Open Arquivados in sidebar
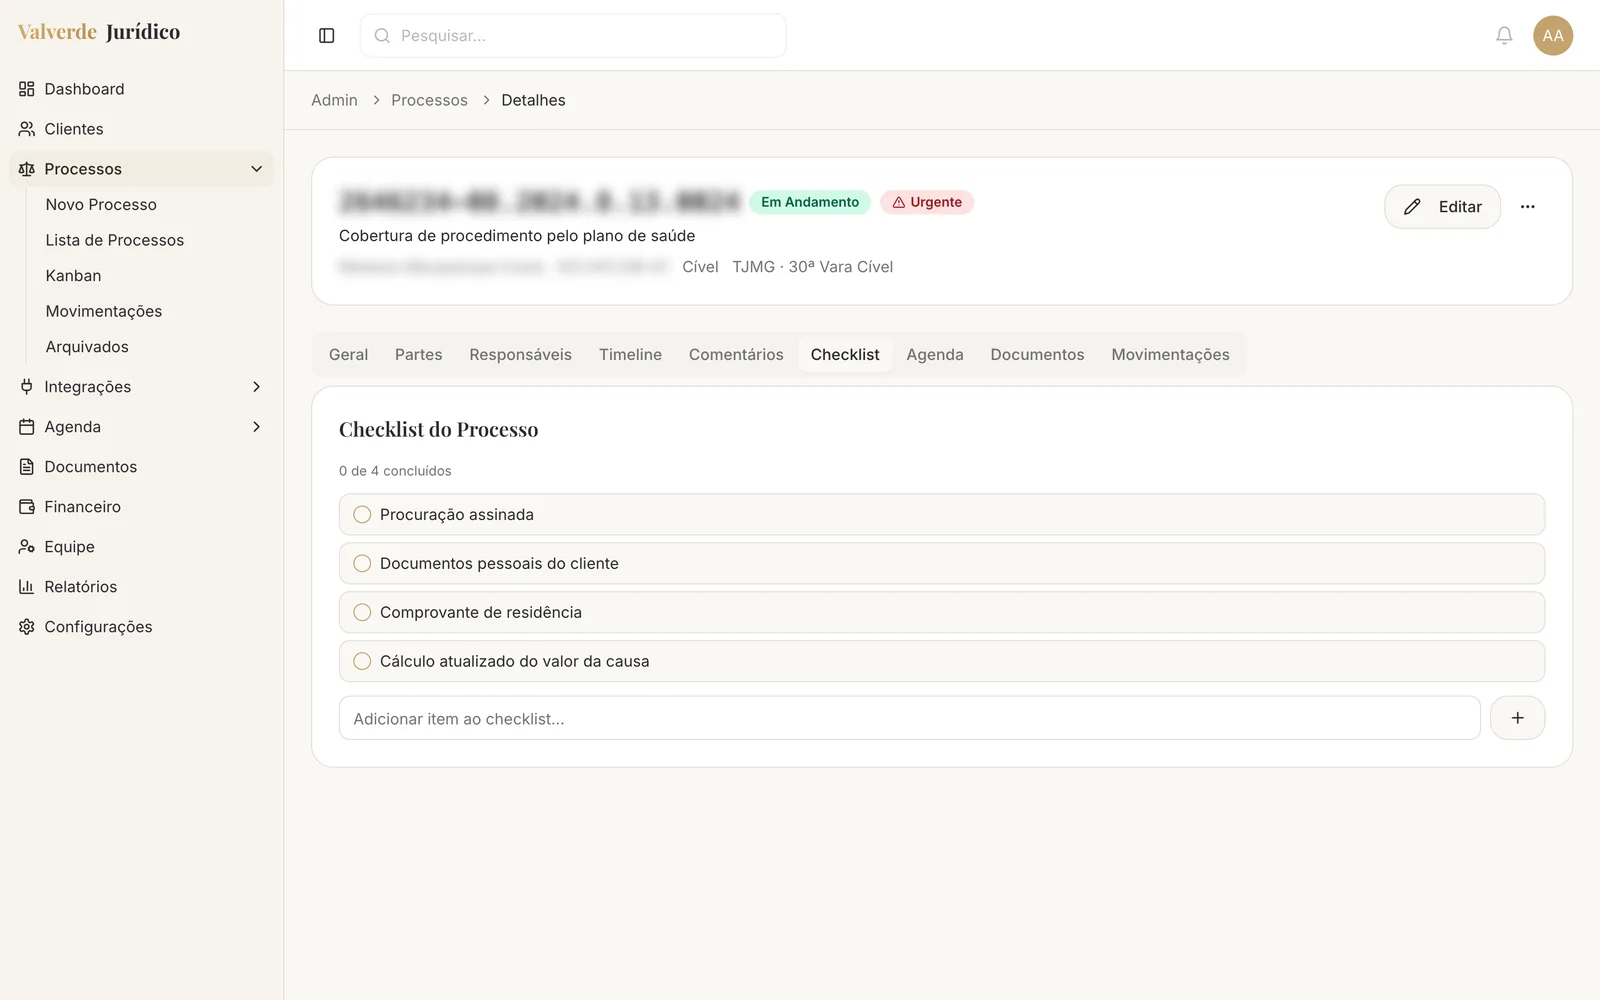Viewport: 1600px width, 1000px height. (x=87, y=346)
